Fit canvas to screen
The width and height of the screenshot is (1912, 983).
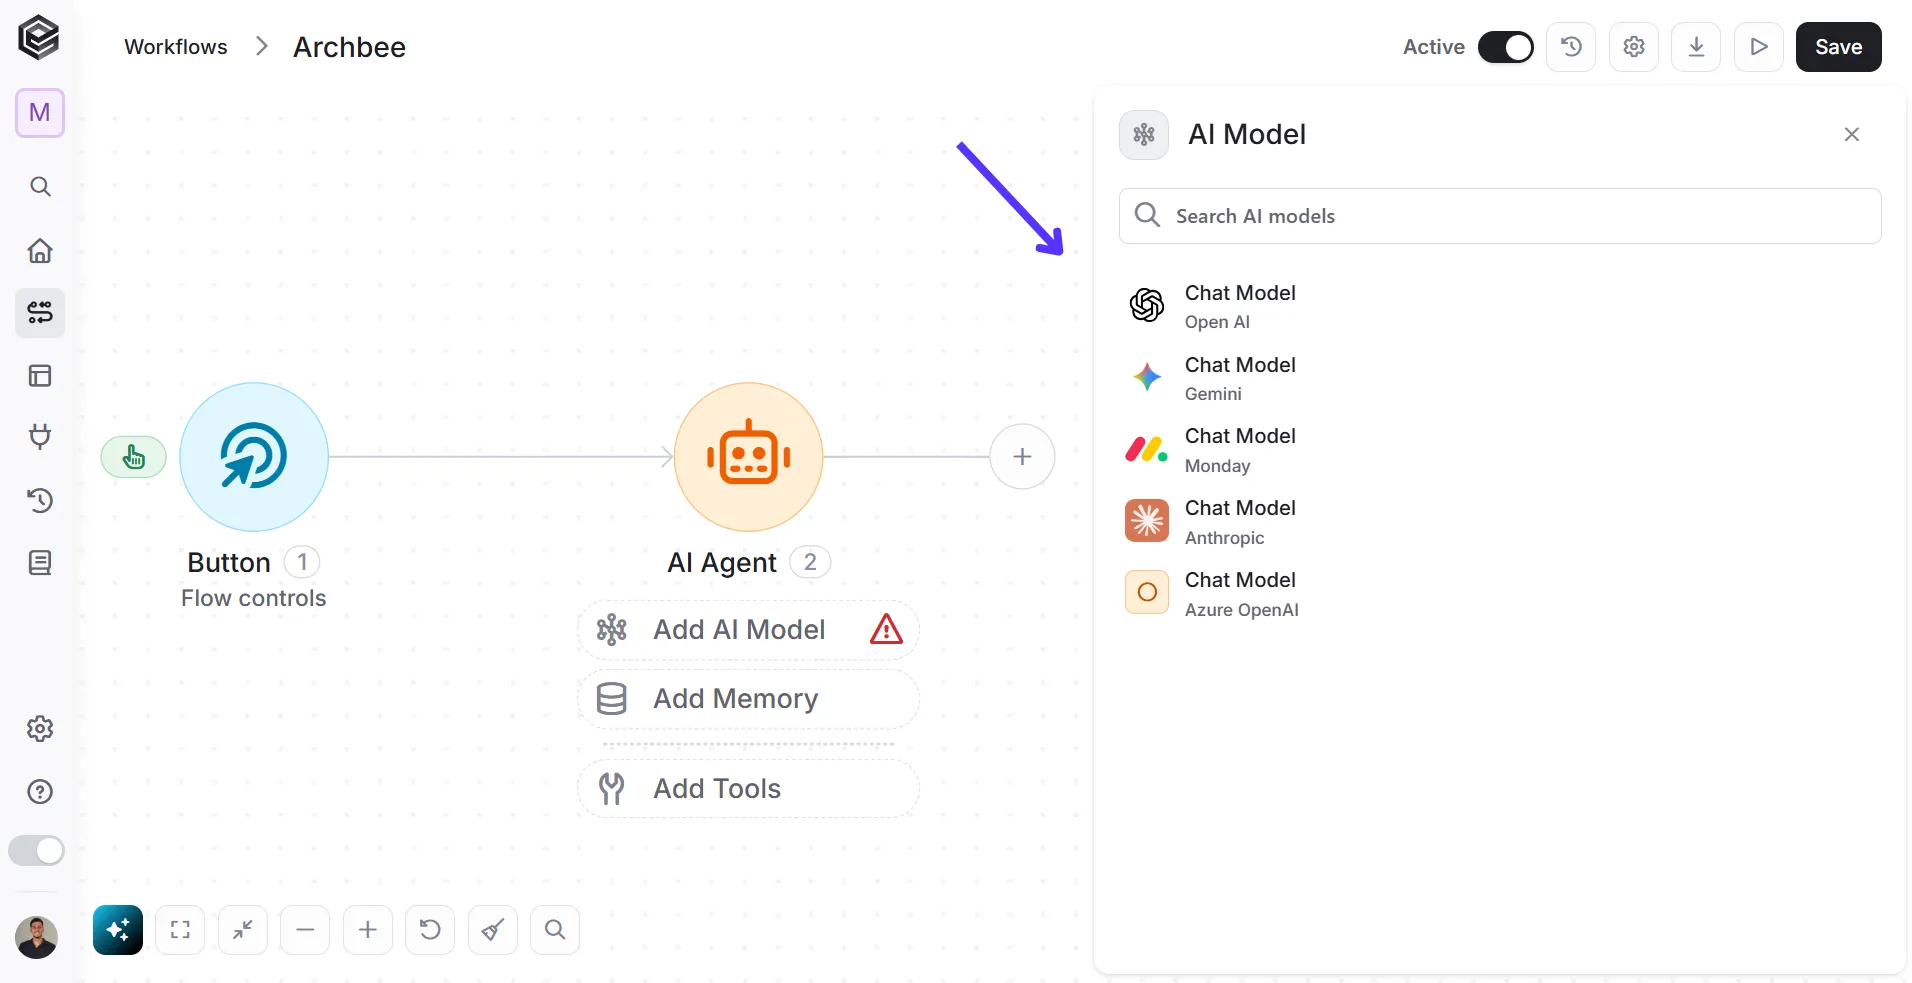click(180, 930)
